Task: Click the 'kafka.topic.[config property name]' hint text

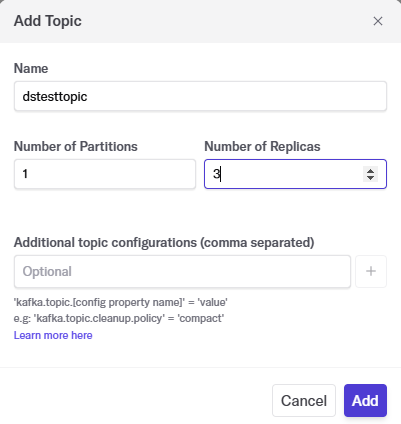Action: pyautogui.click(x=121, y=302)
